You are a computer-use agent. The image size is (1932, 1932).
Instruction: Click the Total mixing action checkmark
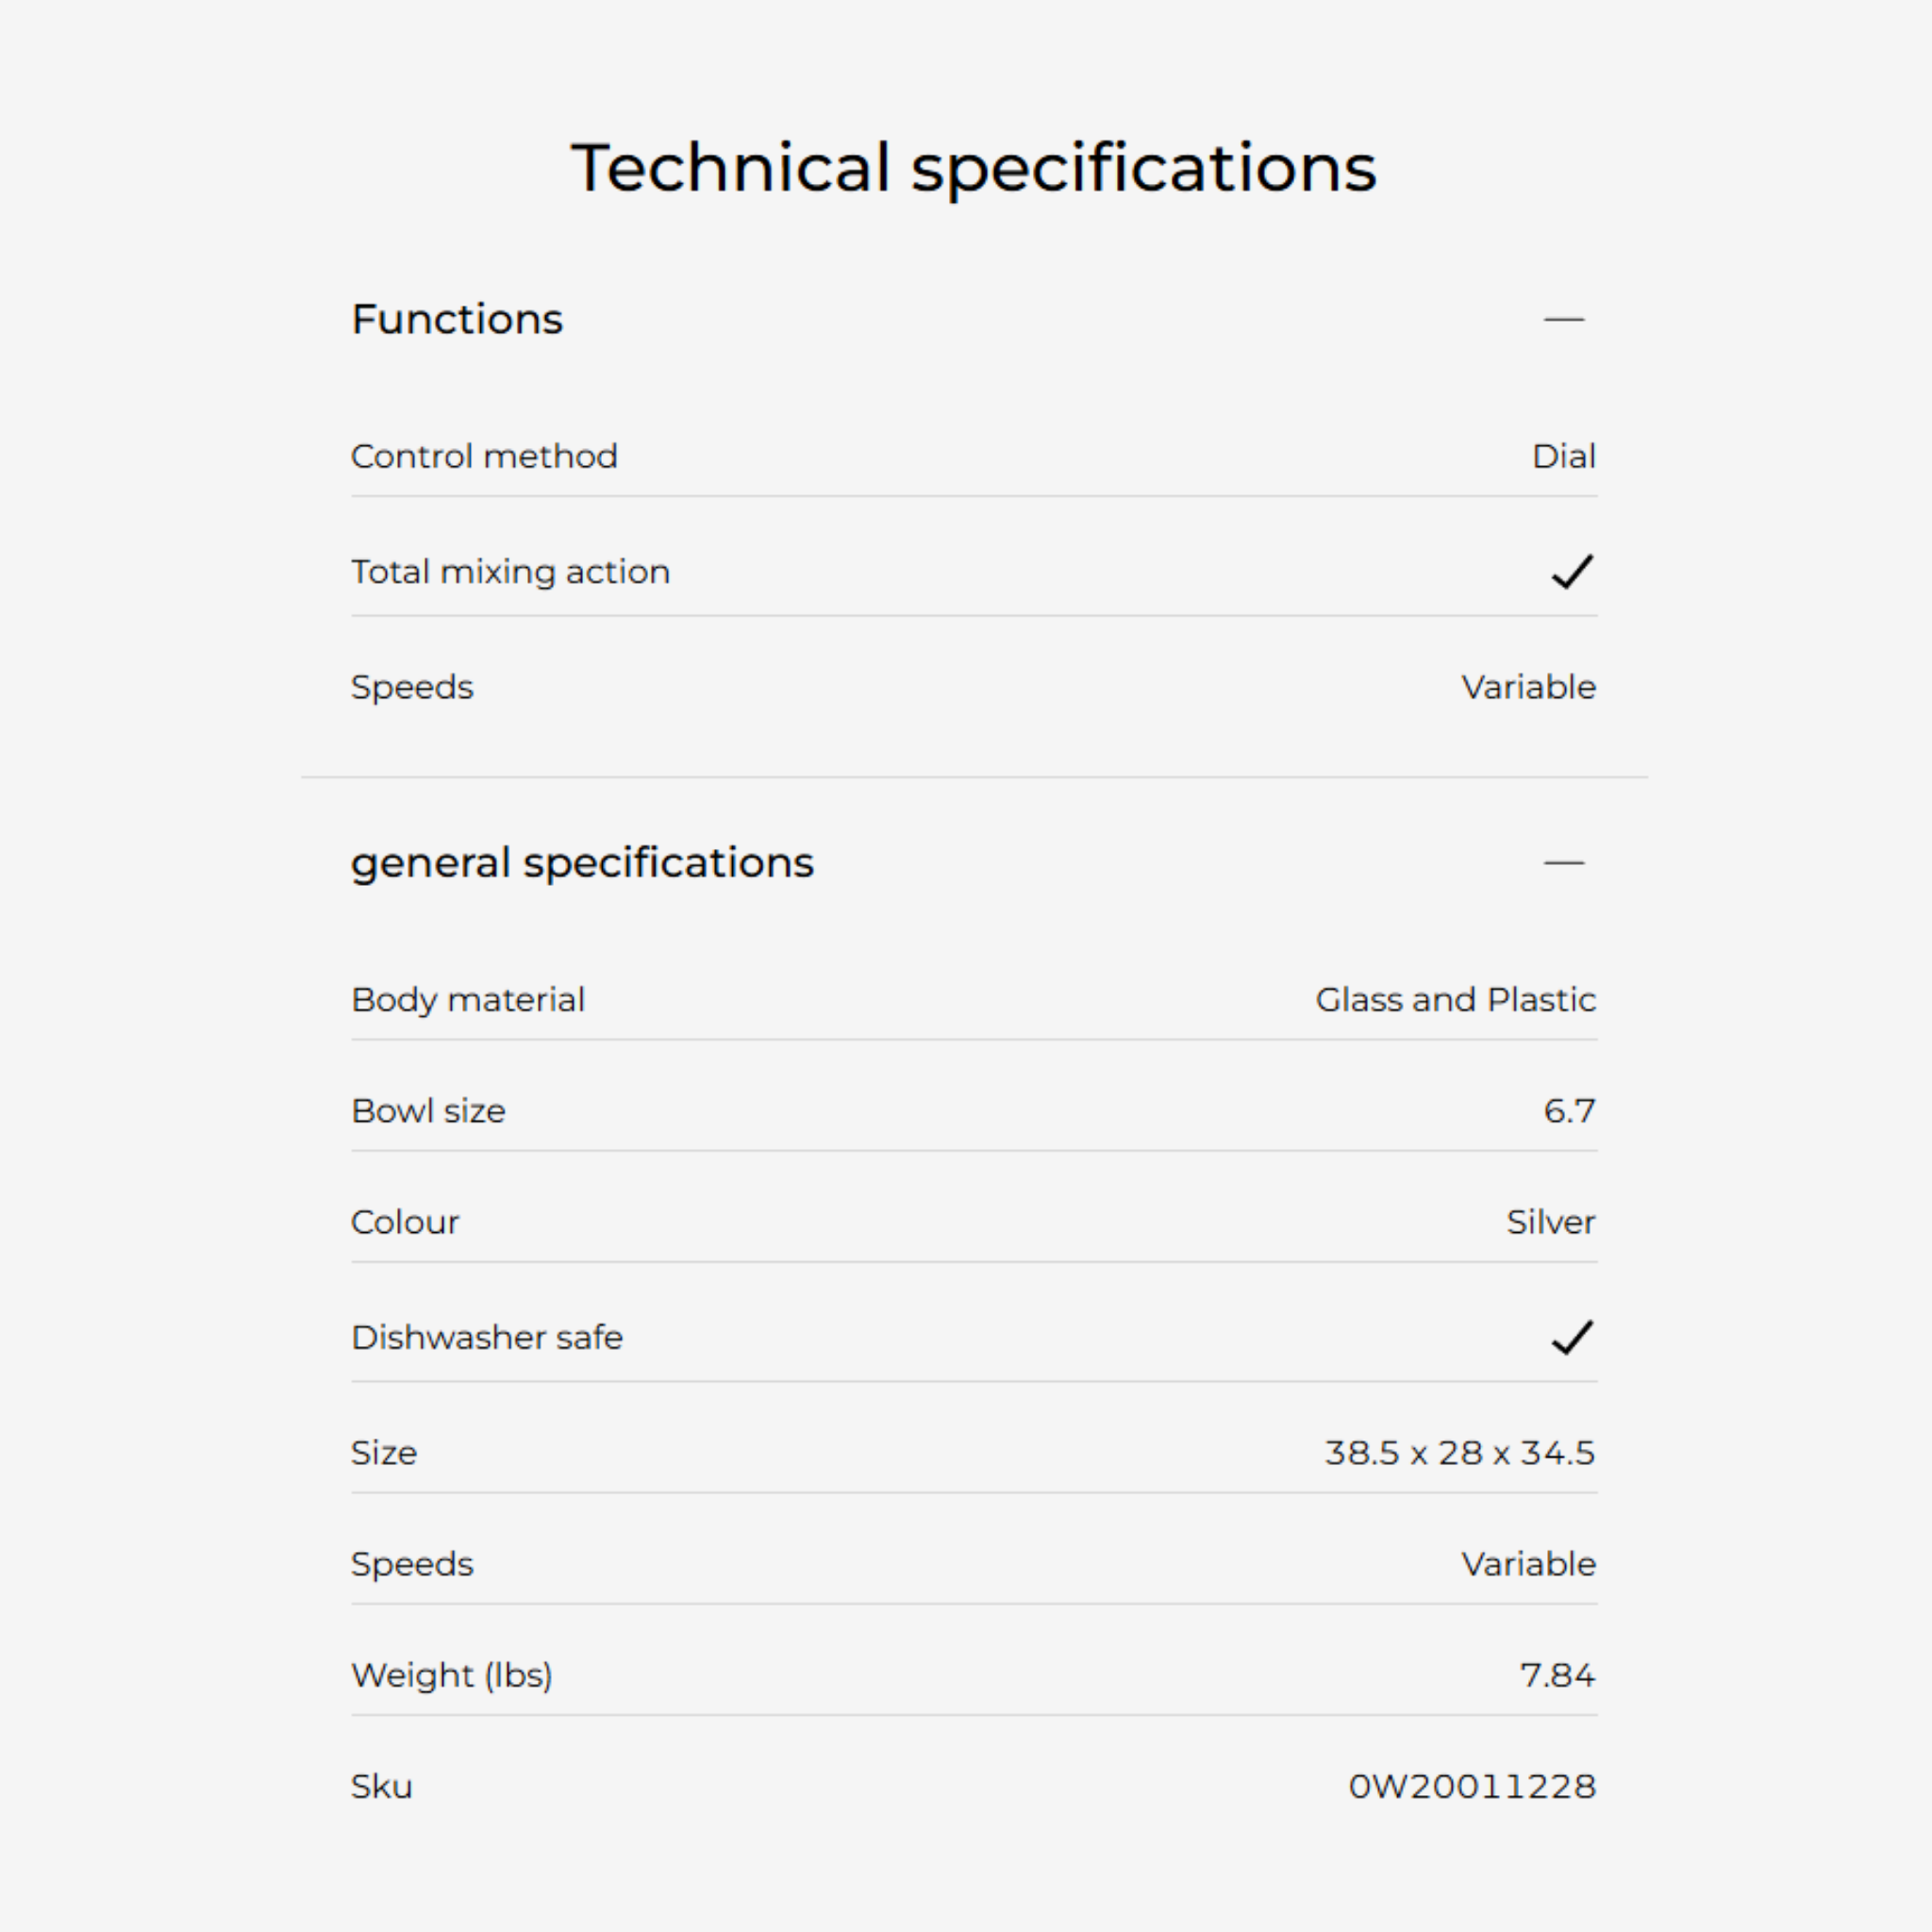(x=1571, y=572)
